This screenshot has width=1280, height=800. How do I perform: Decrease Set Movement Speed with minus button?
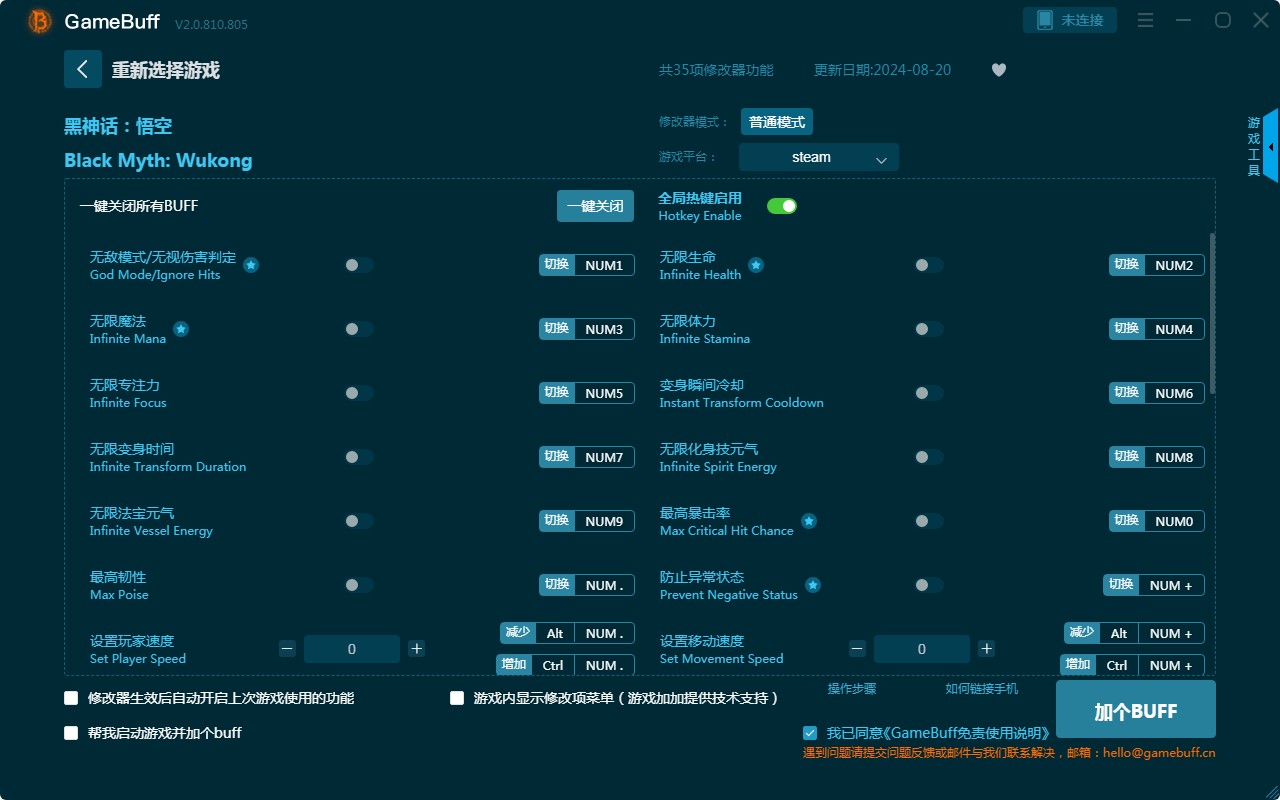857,649
